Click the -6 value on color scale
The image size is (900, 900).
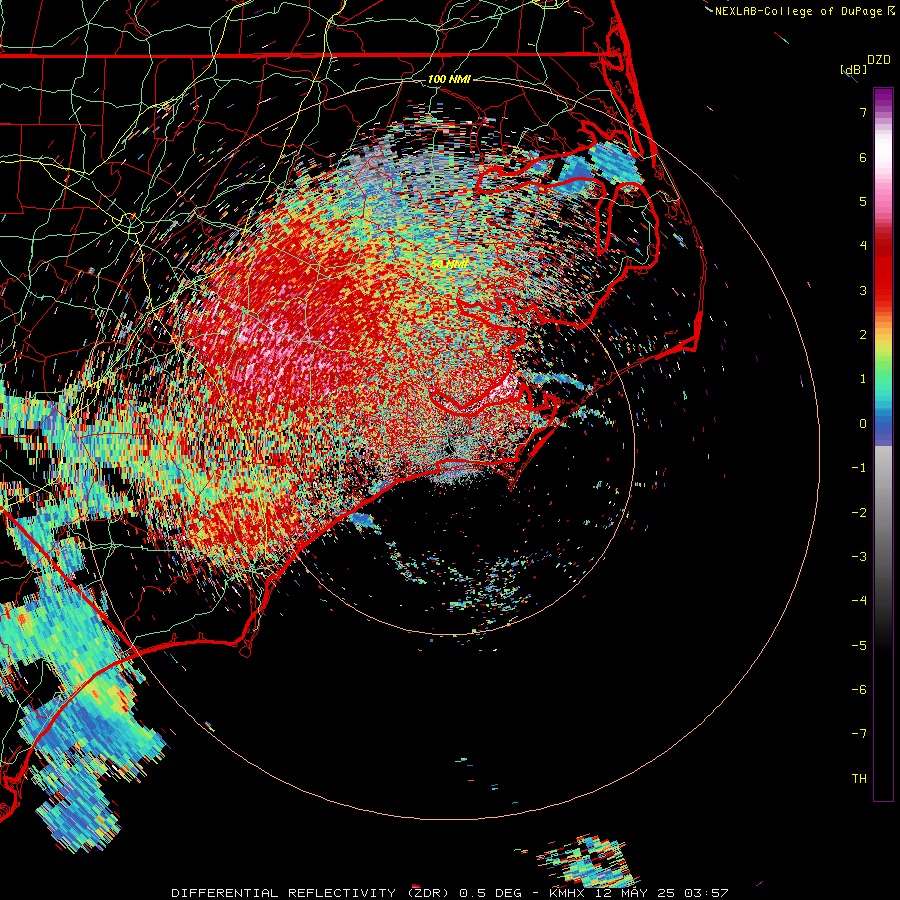[x=859, y=690]
